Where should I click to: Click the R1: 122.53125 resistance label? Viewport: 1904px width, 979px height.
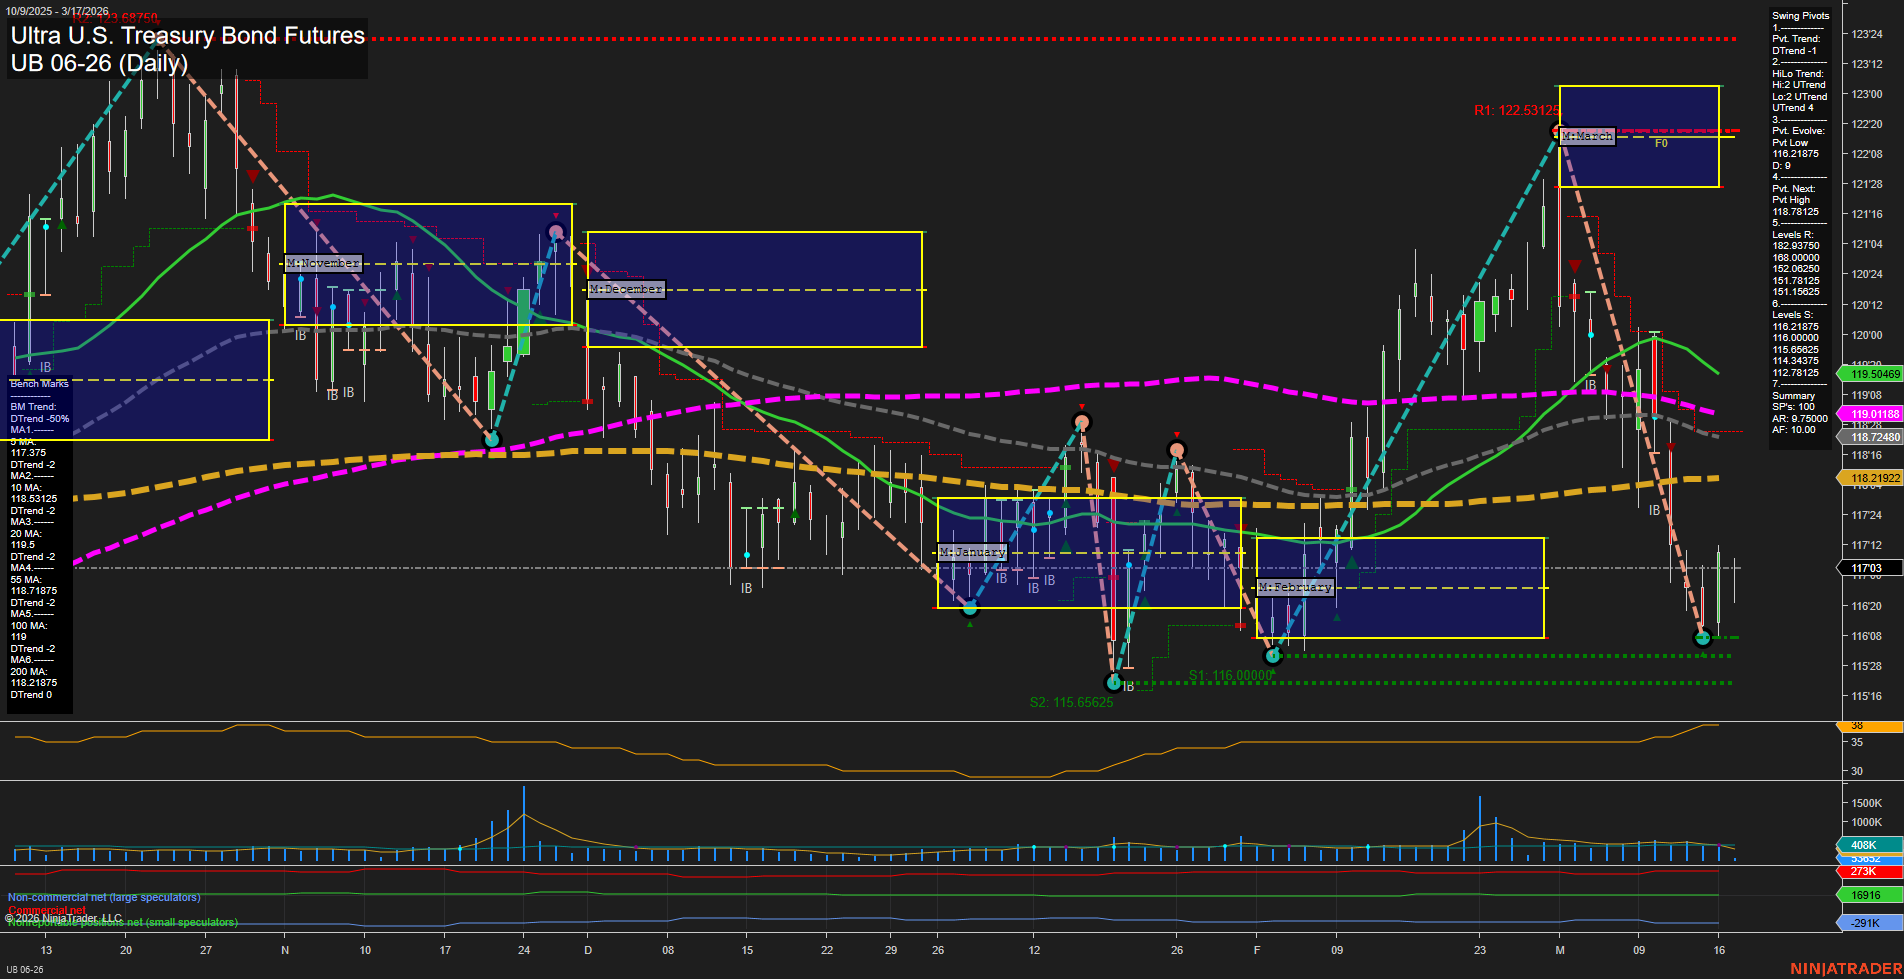point(1515,111)
